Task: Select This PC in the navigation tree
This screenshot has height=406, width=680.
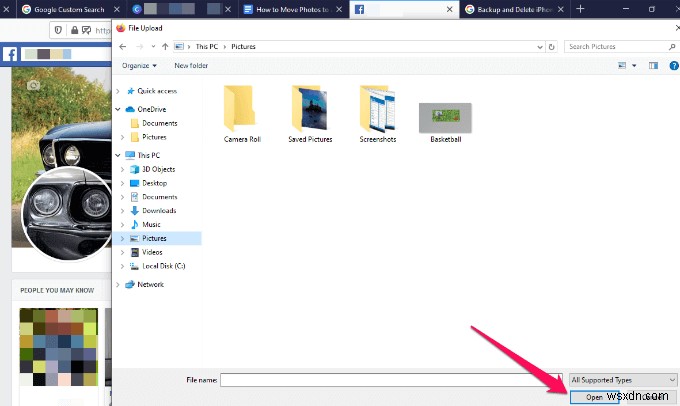Action: coord(148,155)
